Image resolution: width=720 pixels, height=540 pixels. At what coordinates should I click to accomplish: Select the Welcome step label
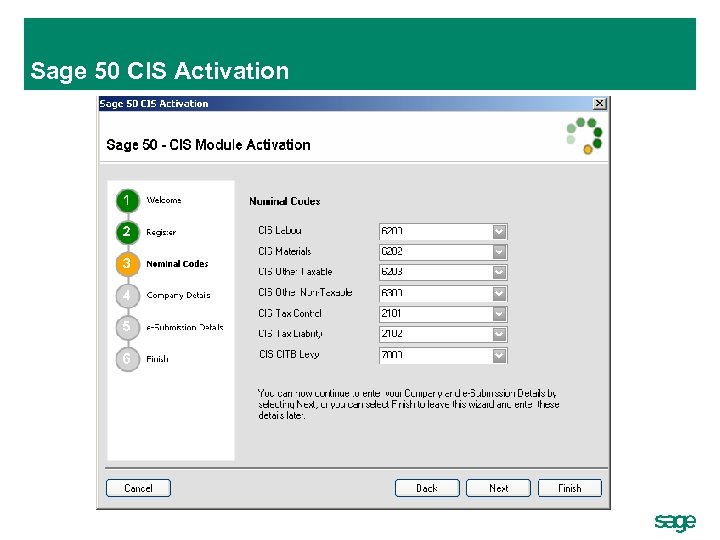tap(164, 200)
